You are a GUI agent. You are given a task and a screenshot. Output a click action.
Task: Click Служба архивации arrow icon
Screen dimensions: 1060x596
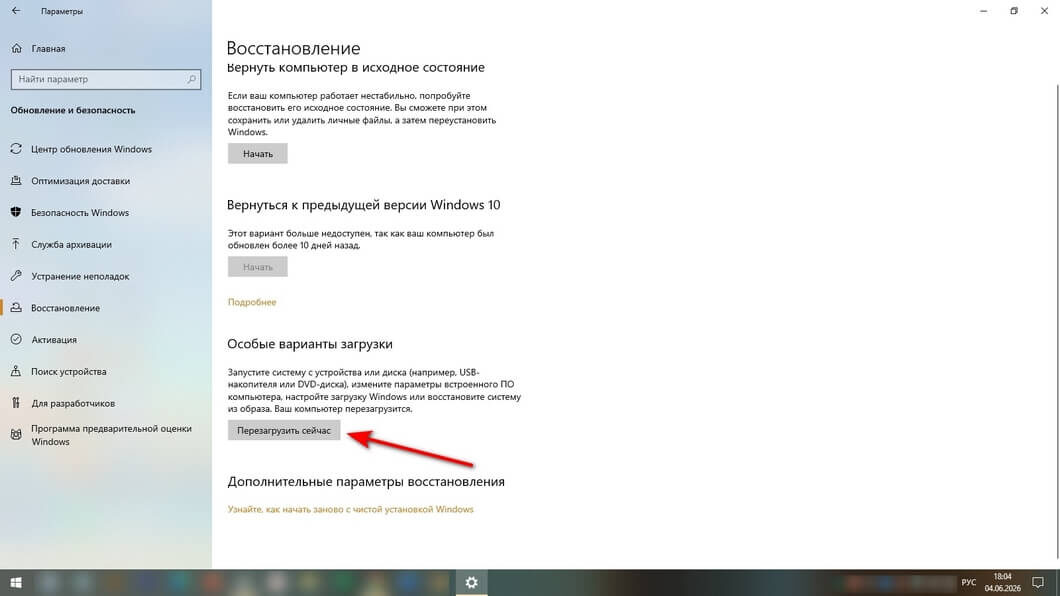[x=16, y=244]
